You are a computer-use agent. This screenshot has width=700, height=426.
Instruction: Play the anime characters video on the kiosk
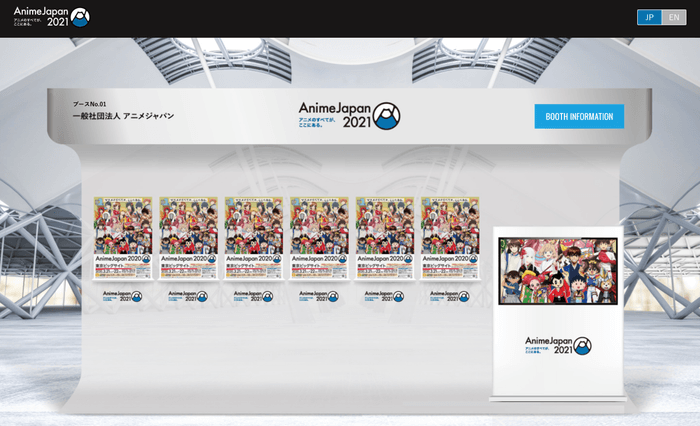(557, 271)
